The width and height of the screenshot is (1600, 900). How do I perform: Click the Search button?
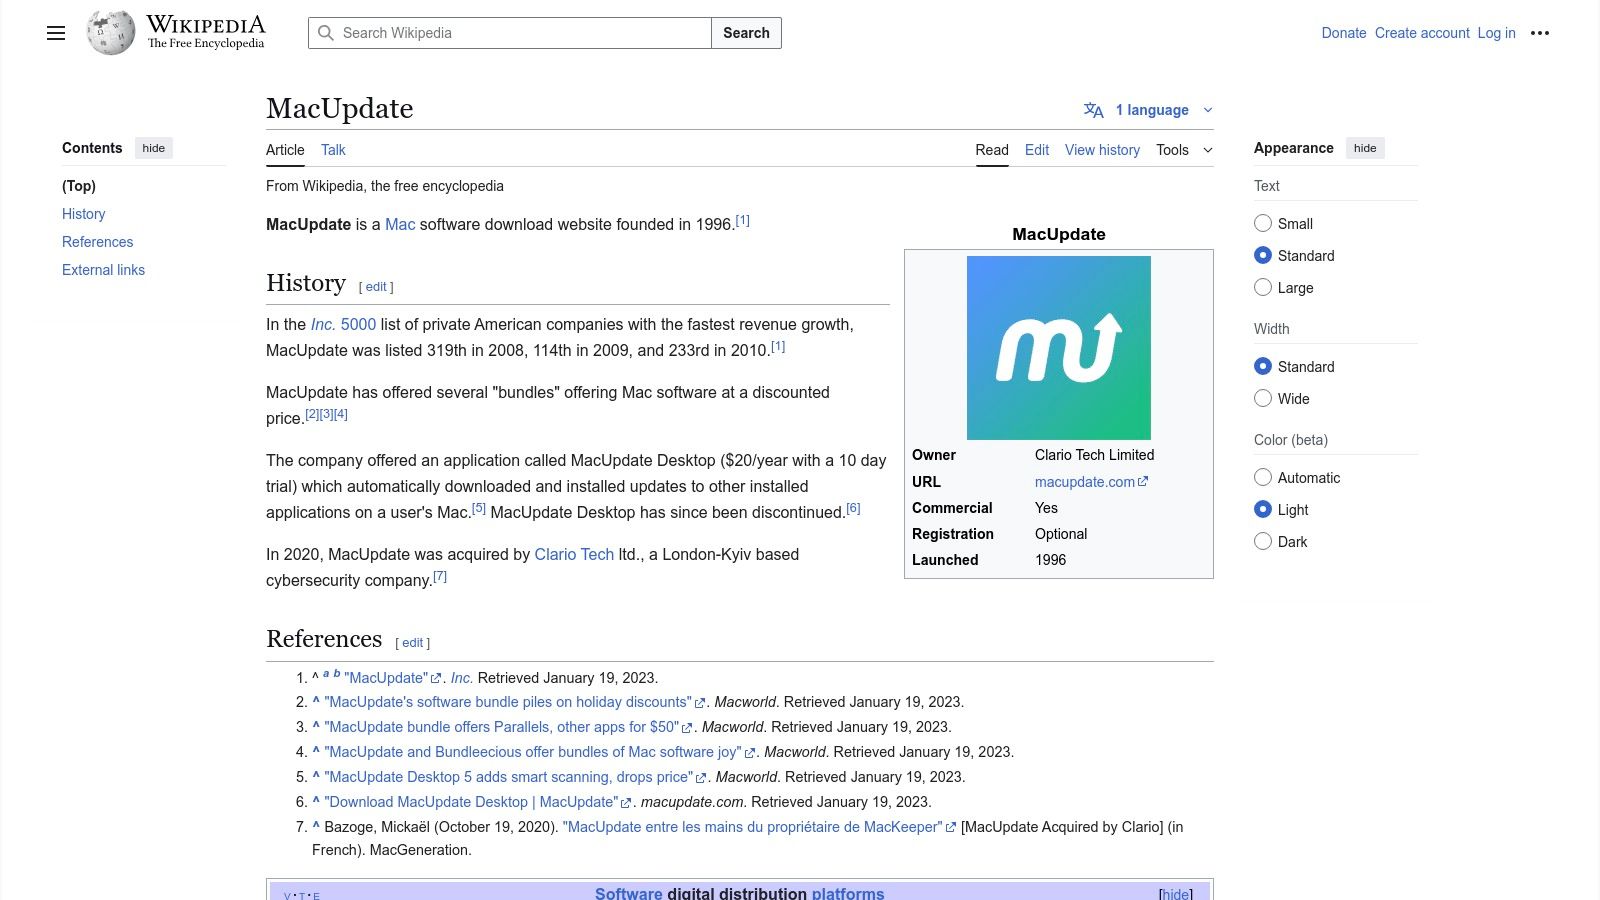746,33
